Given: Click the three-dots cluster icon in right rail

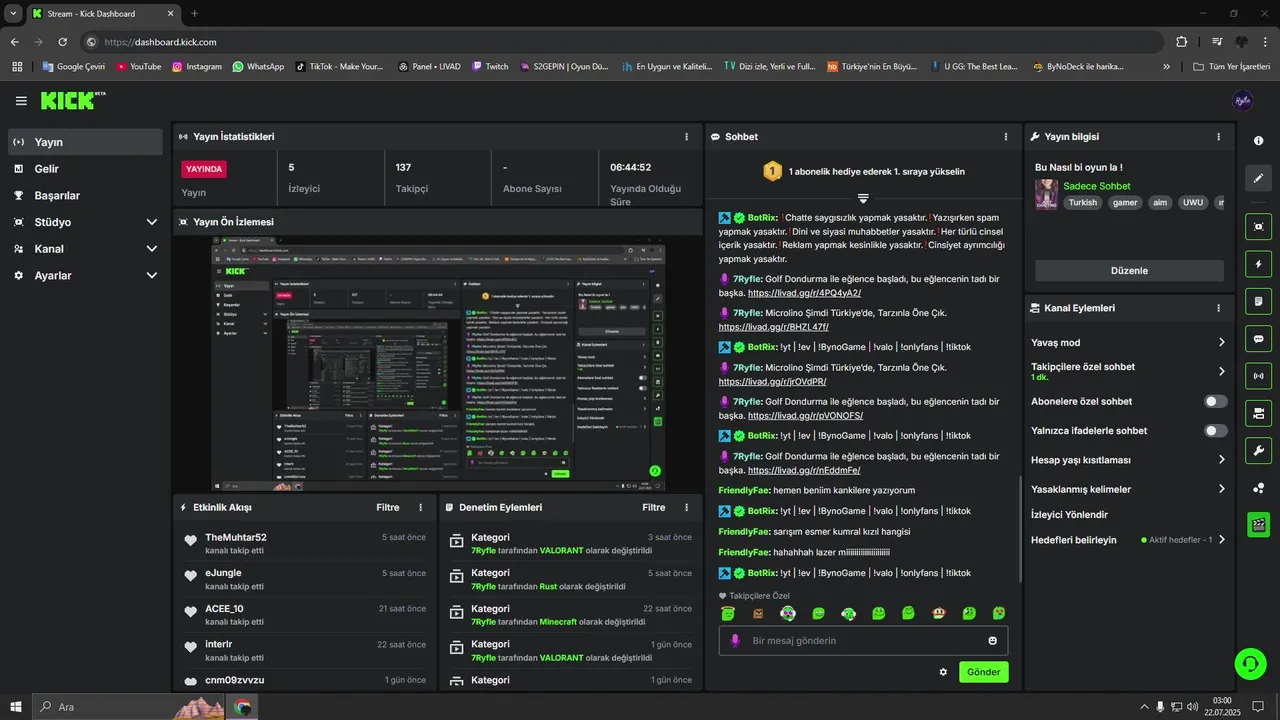Looking at the screenshot, I should [1259, 488].
